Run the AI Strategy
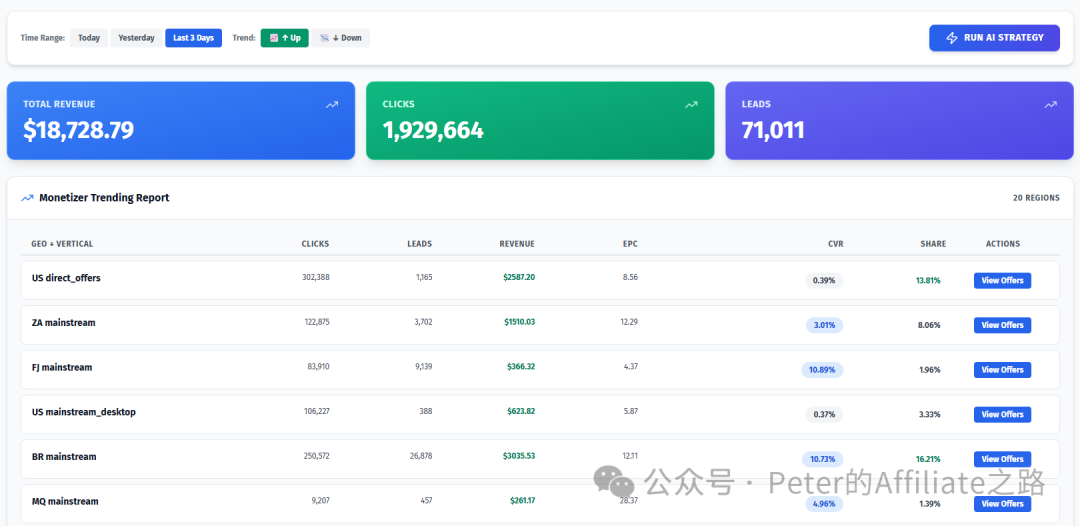The image size is (1080, 526). pos(995,38)
